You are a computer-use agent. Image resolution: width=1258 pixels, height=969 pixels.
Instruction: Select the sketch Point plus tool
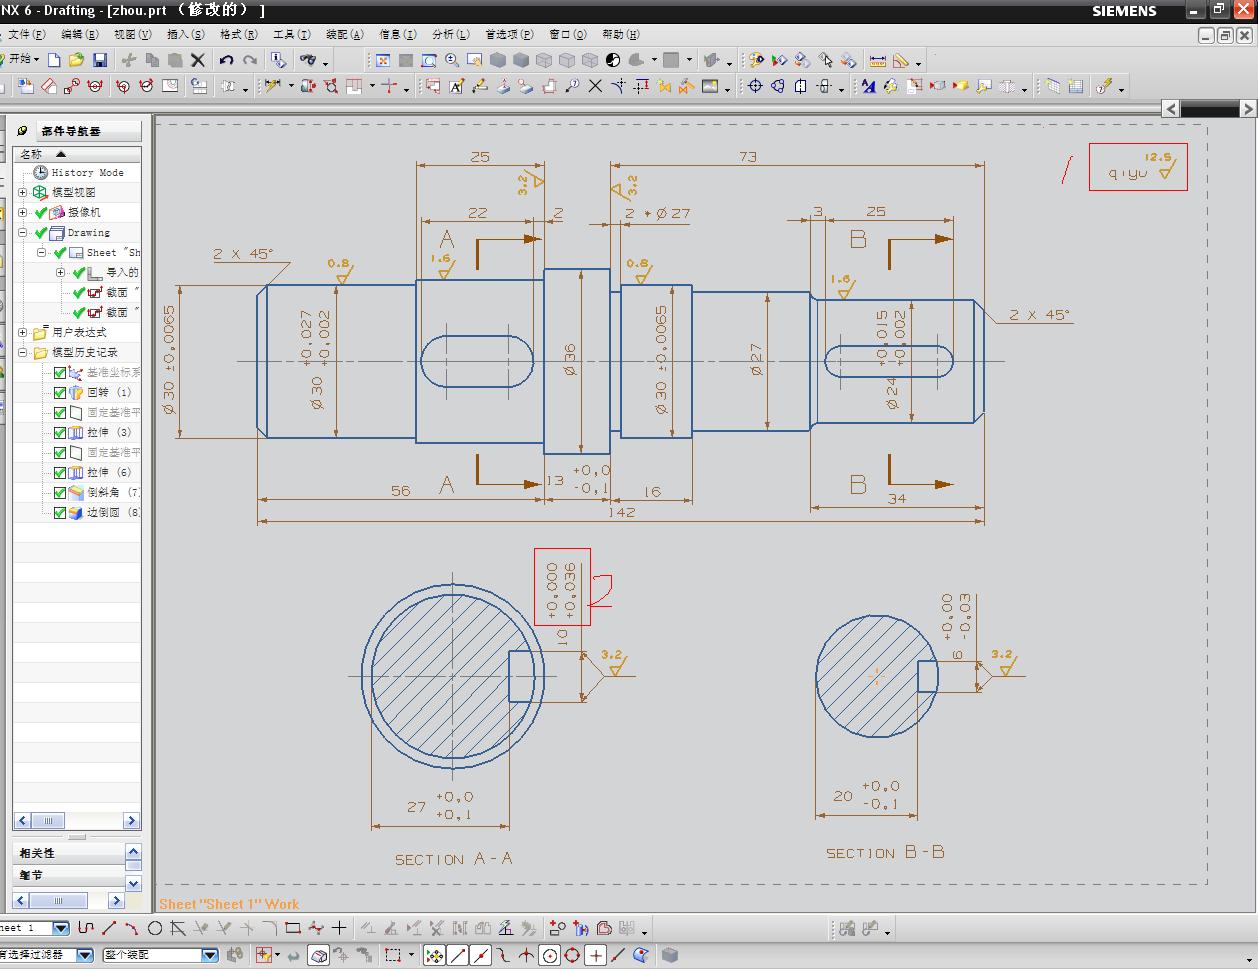pyautogui.click(x=339, y=928)
